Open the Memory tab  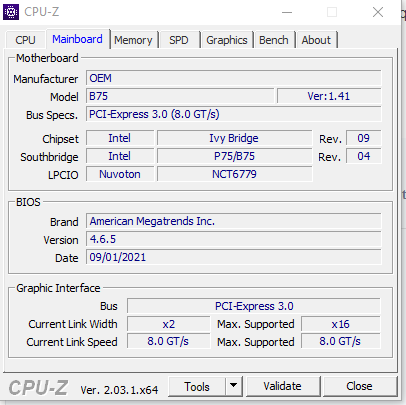pyautogui.click(x=133, y=40)
